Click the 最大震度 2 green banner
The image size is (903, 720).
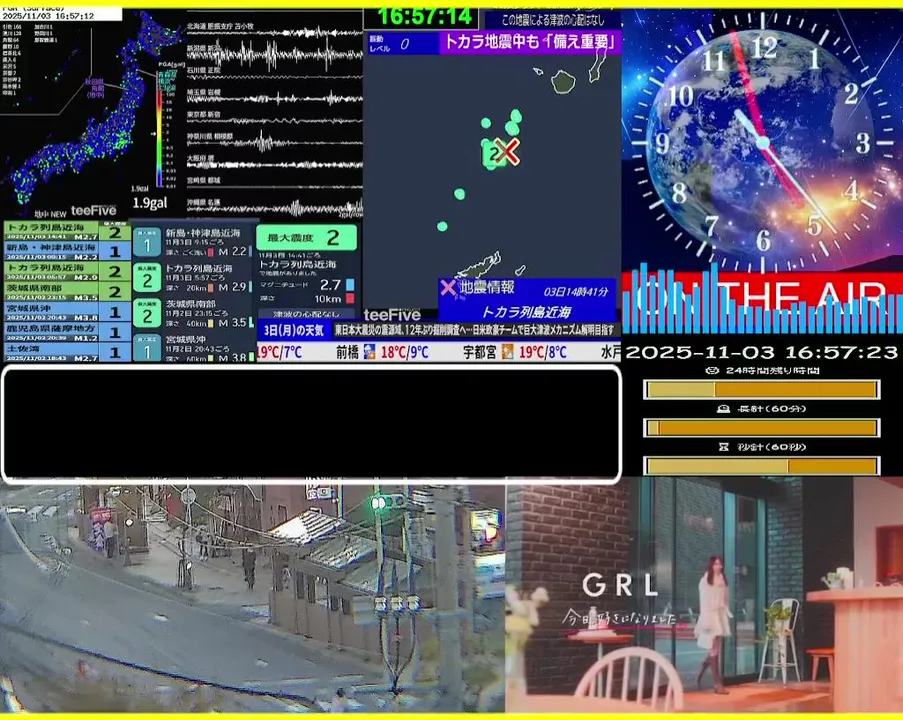pos(306,237)
